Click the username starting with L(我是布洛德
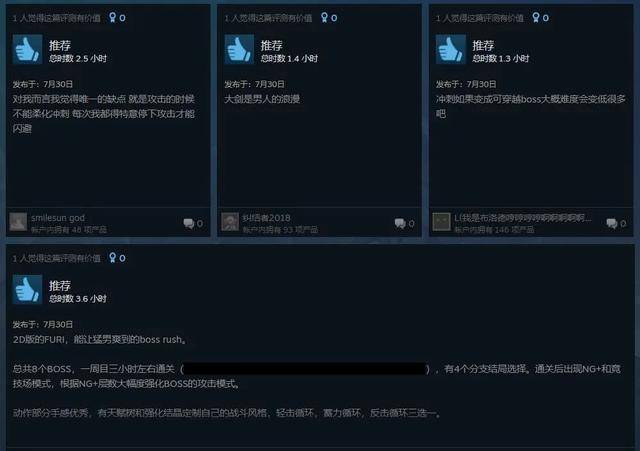 coord(523,218)
